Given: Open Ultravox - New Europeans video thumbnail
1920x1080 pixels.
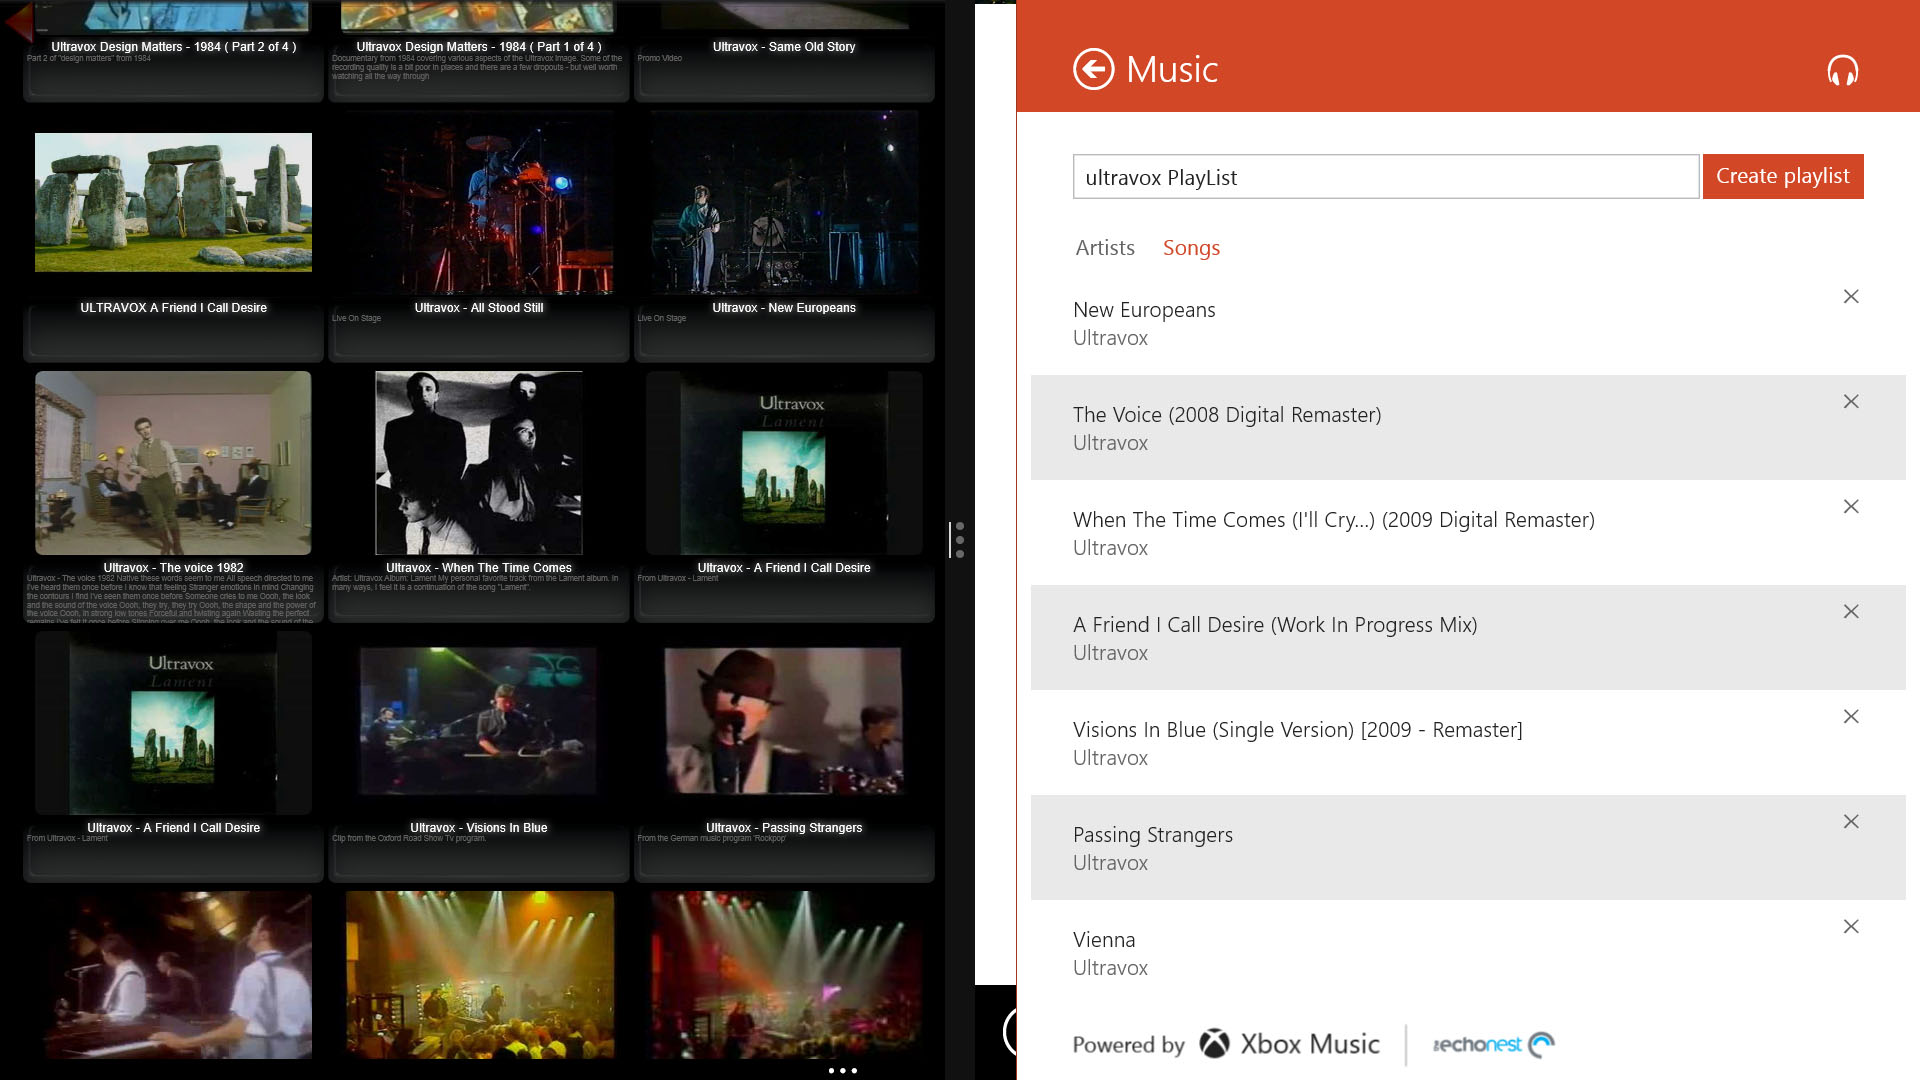Looking at the screenshot, I should point(784,202).
